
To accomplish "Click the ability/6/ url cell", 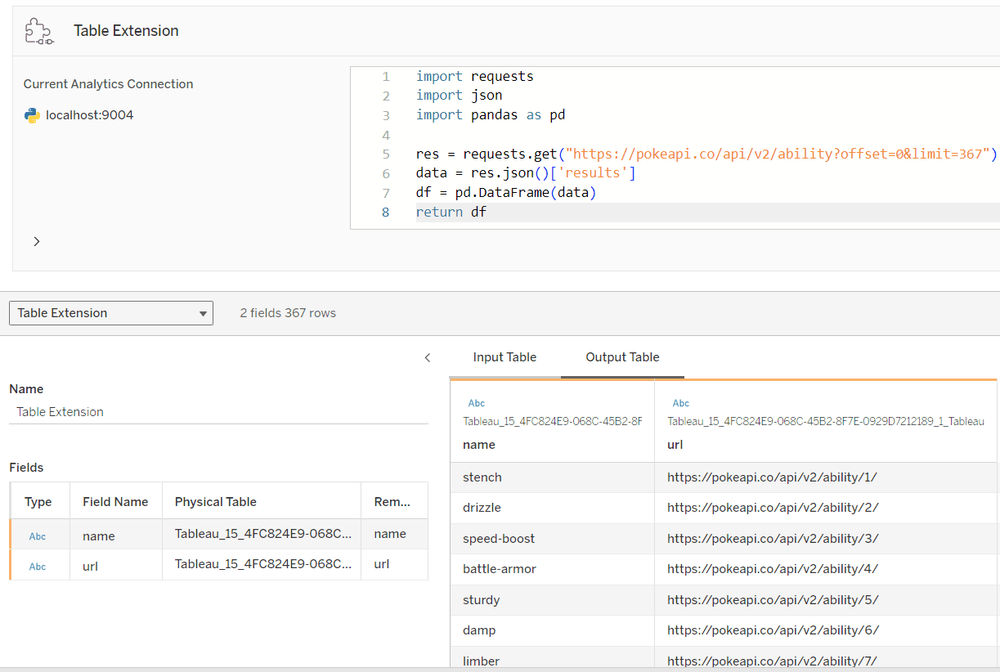I will (x=826, y=630).
